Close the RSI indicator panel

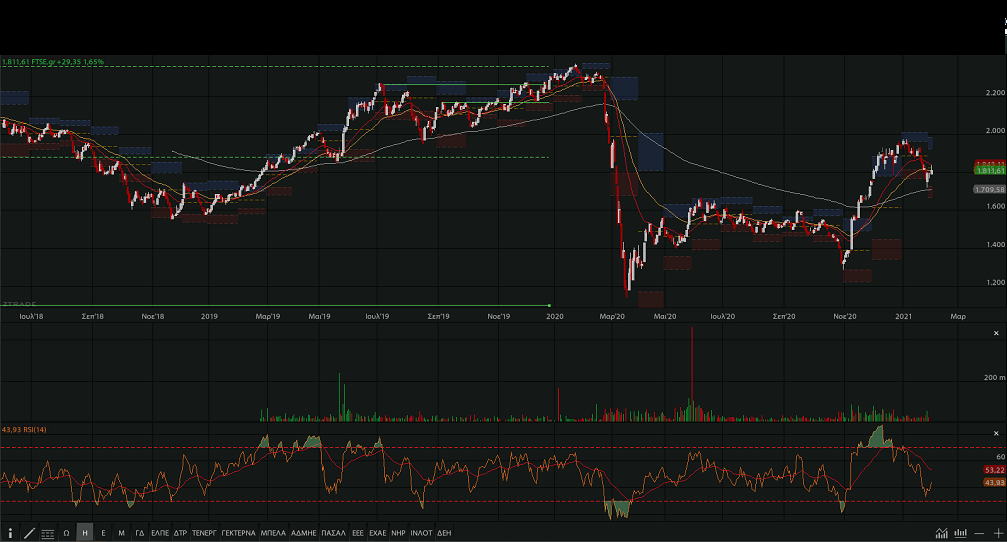995,433
